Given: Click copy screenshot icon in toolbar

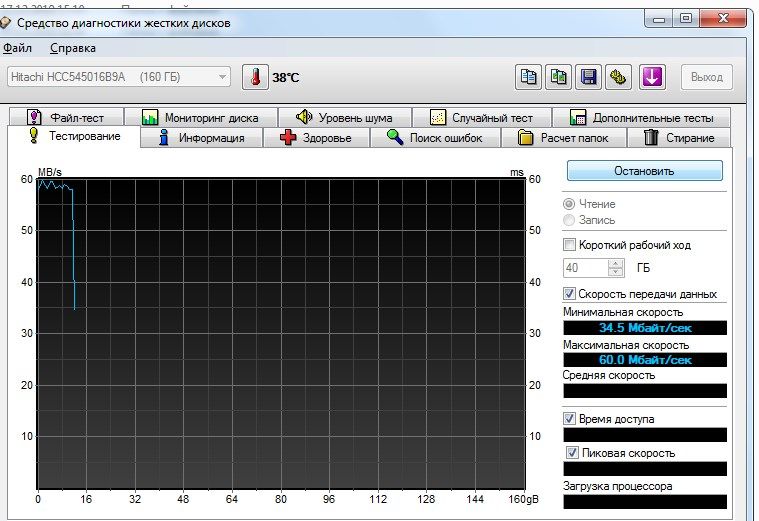Looking at the screenshot, I should point(559,77).
